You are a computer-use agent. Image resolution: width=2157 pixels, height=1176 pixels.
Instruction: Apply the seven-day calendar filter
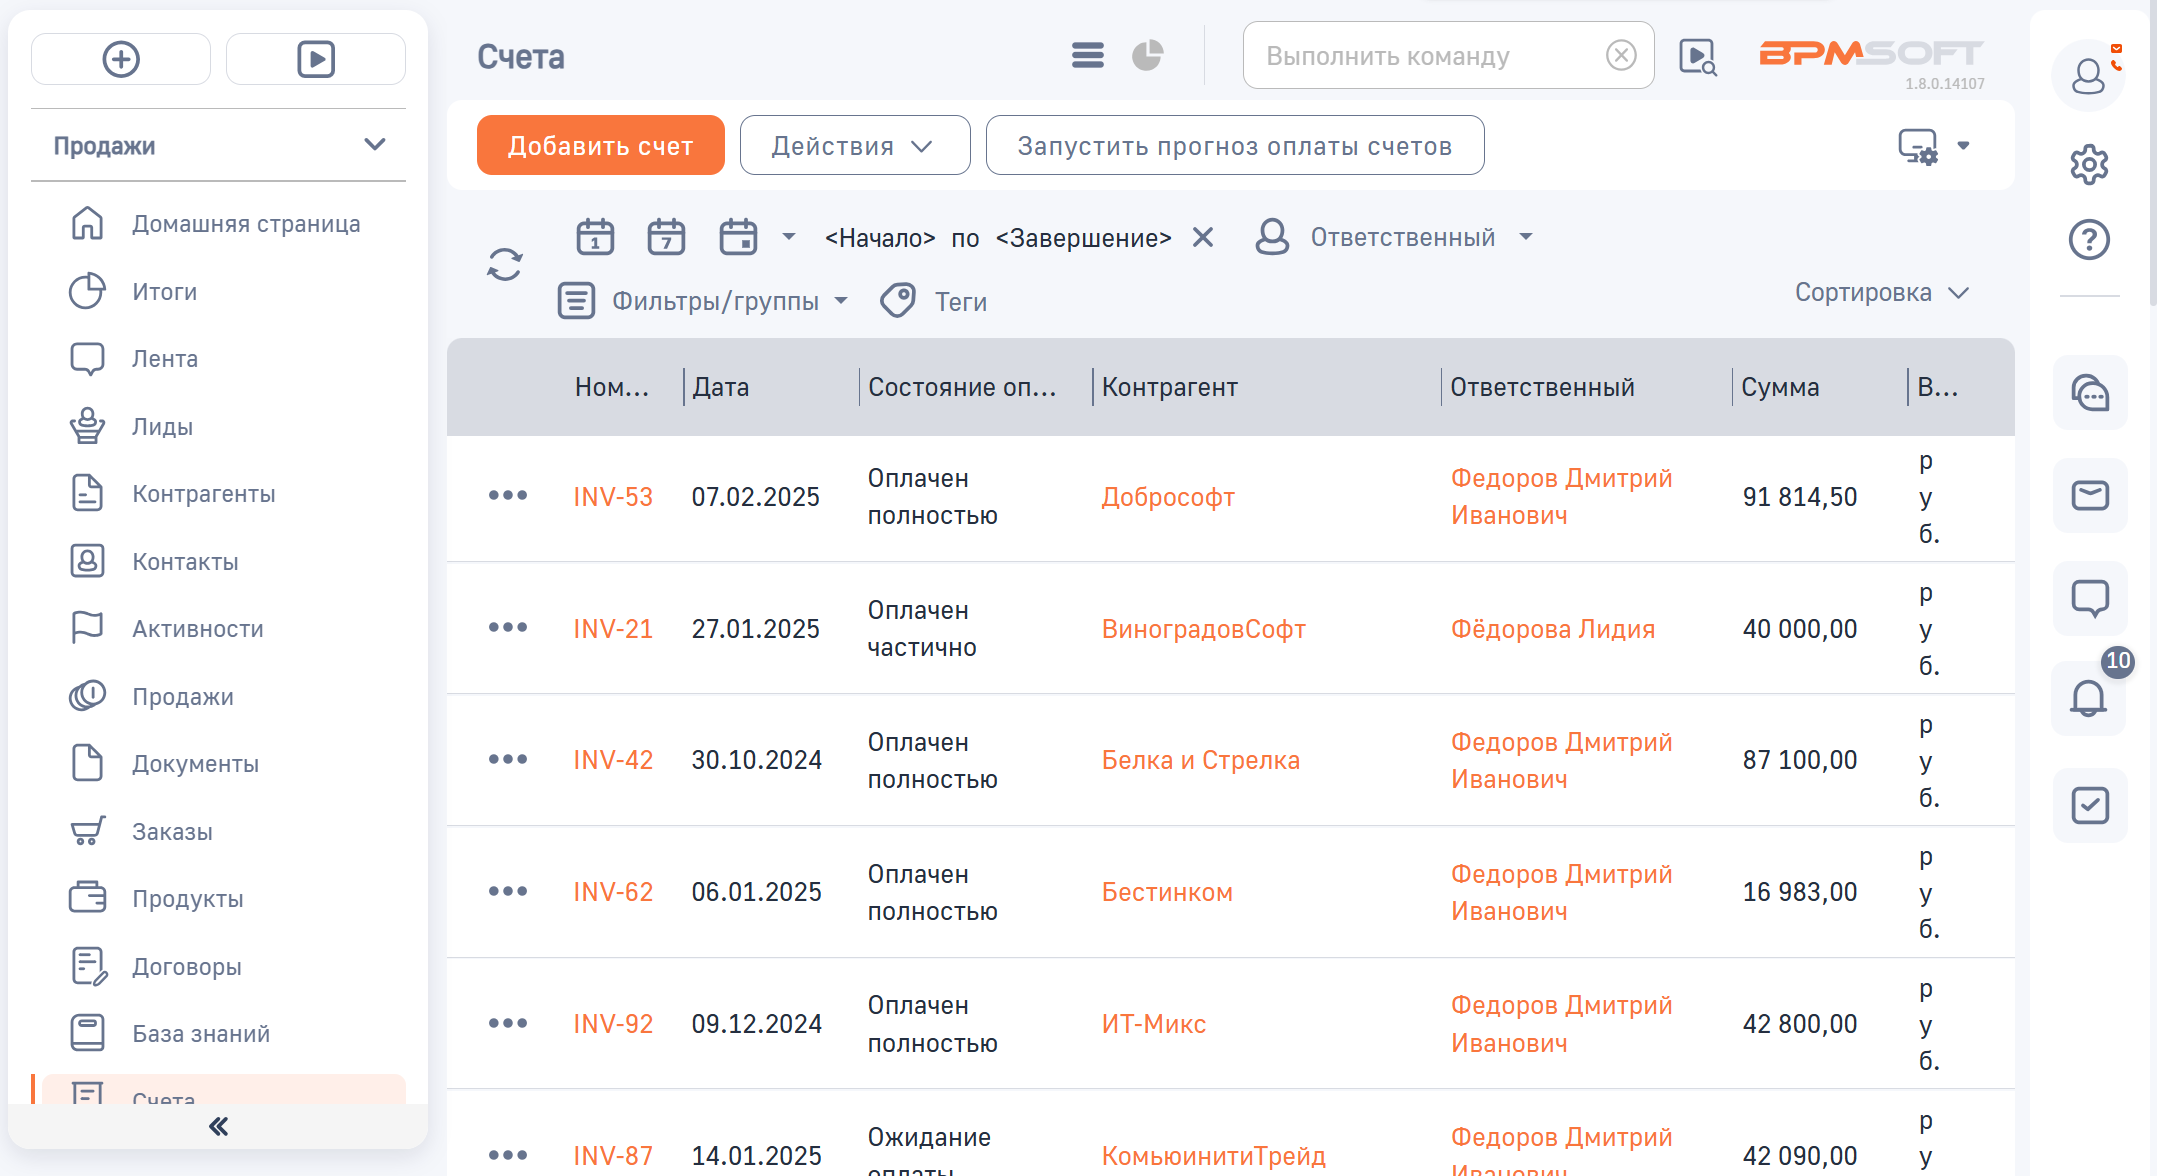click(666, 237)
